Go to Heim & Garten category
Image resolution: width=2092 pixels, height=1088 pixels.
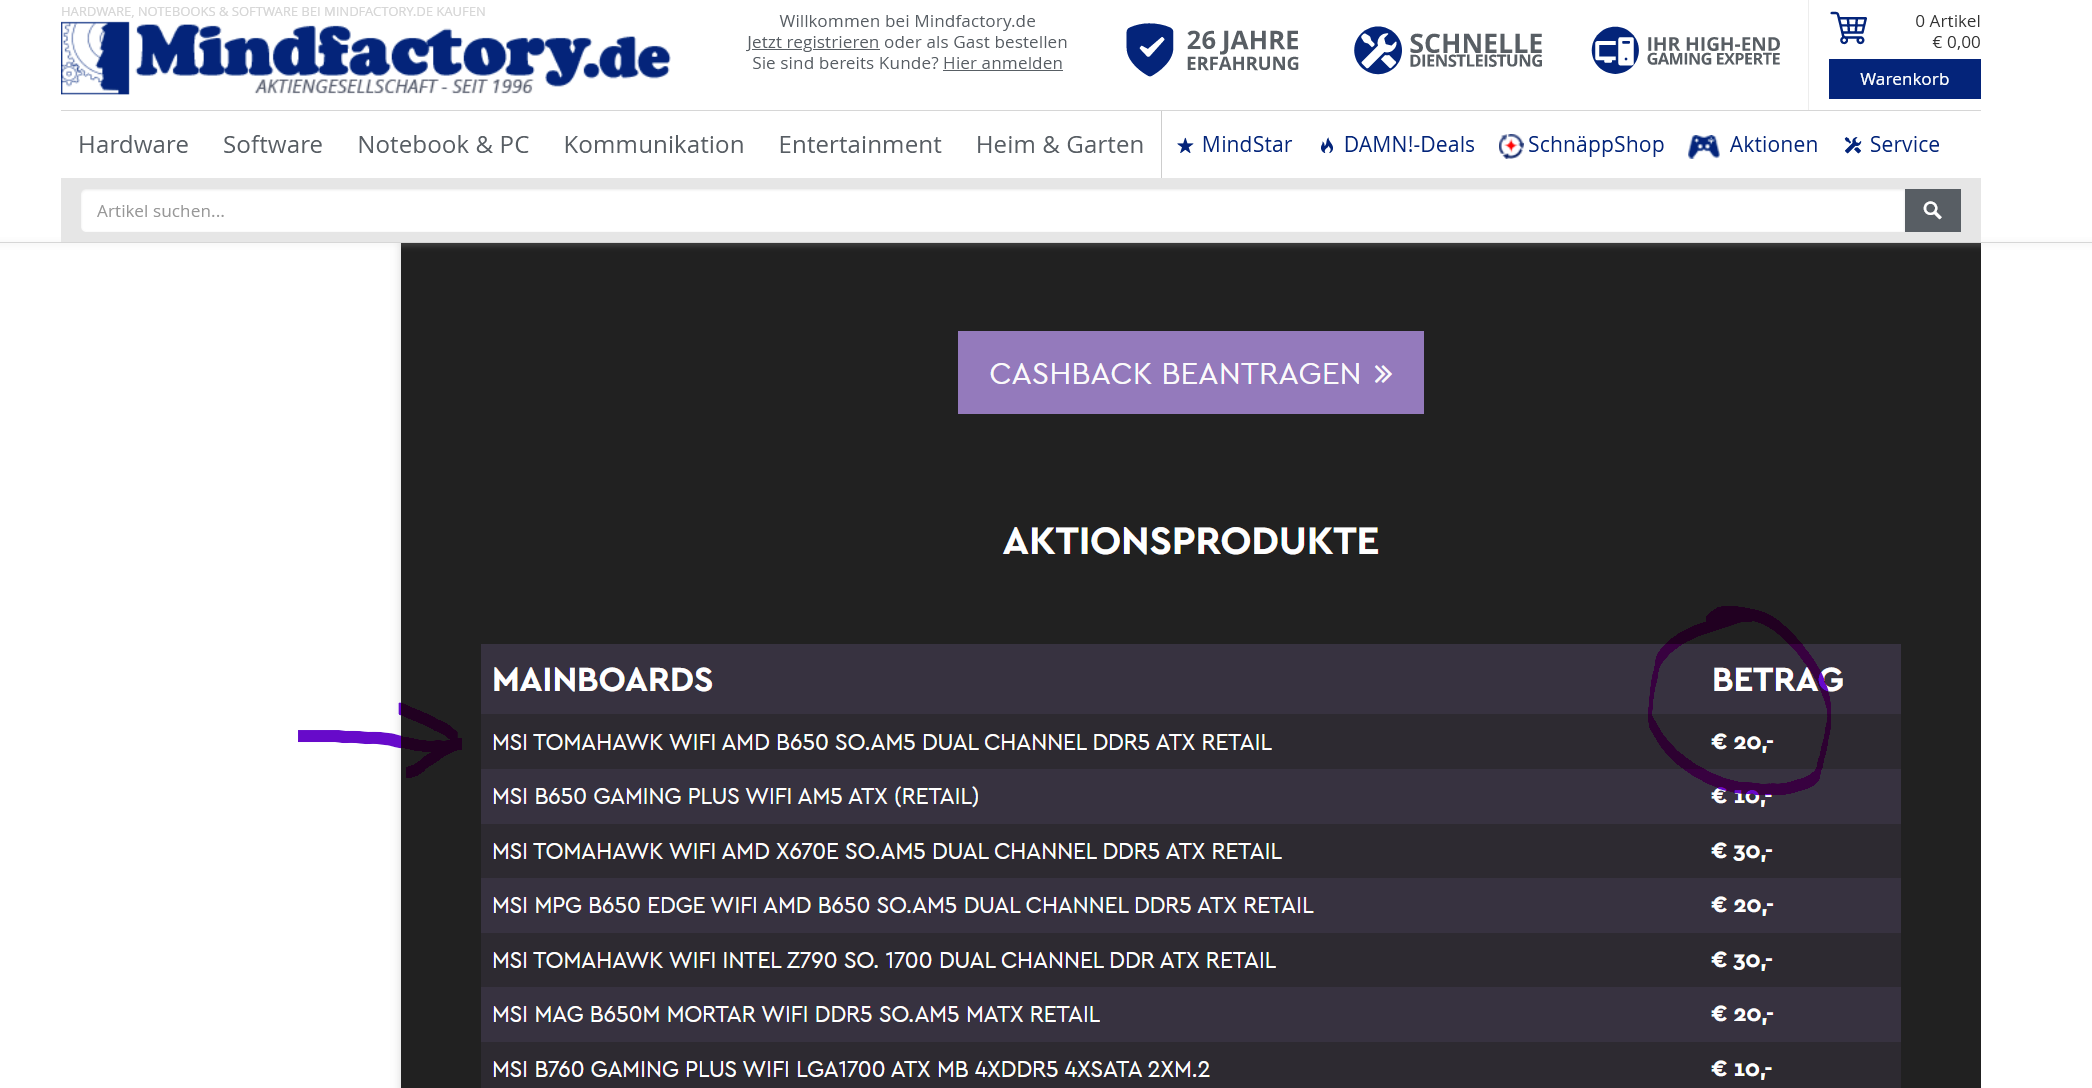1059,145
